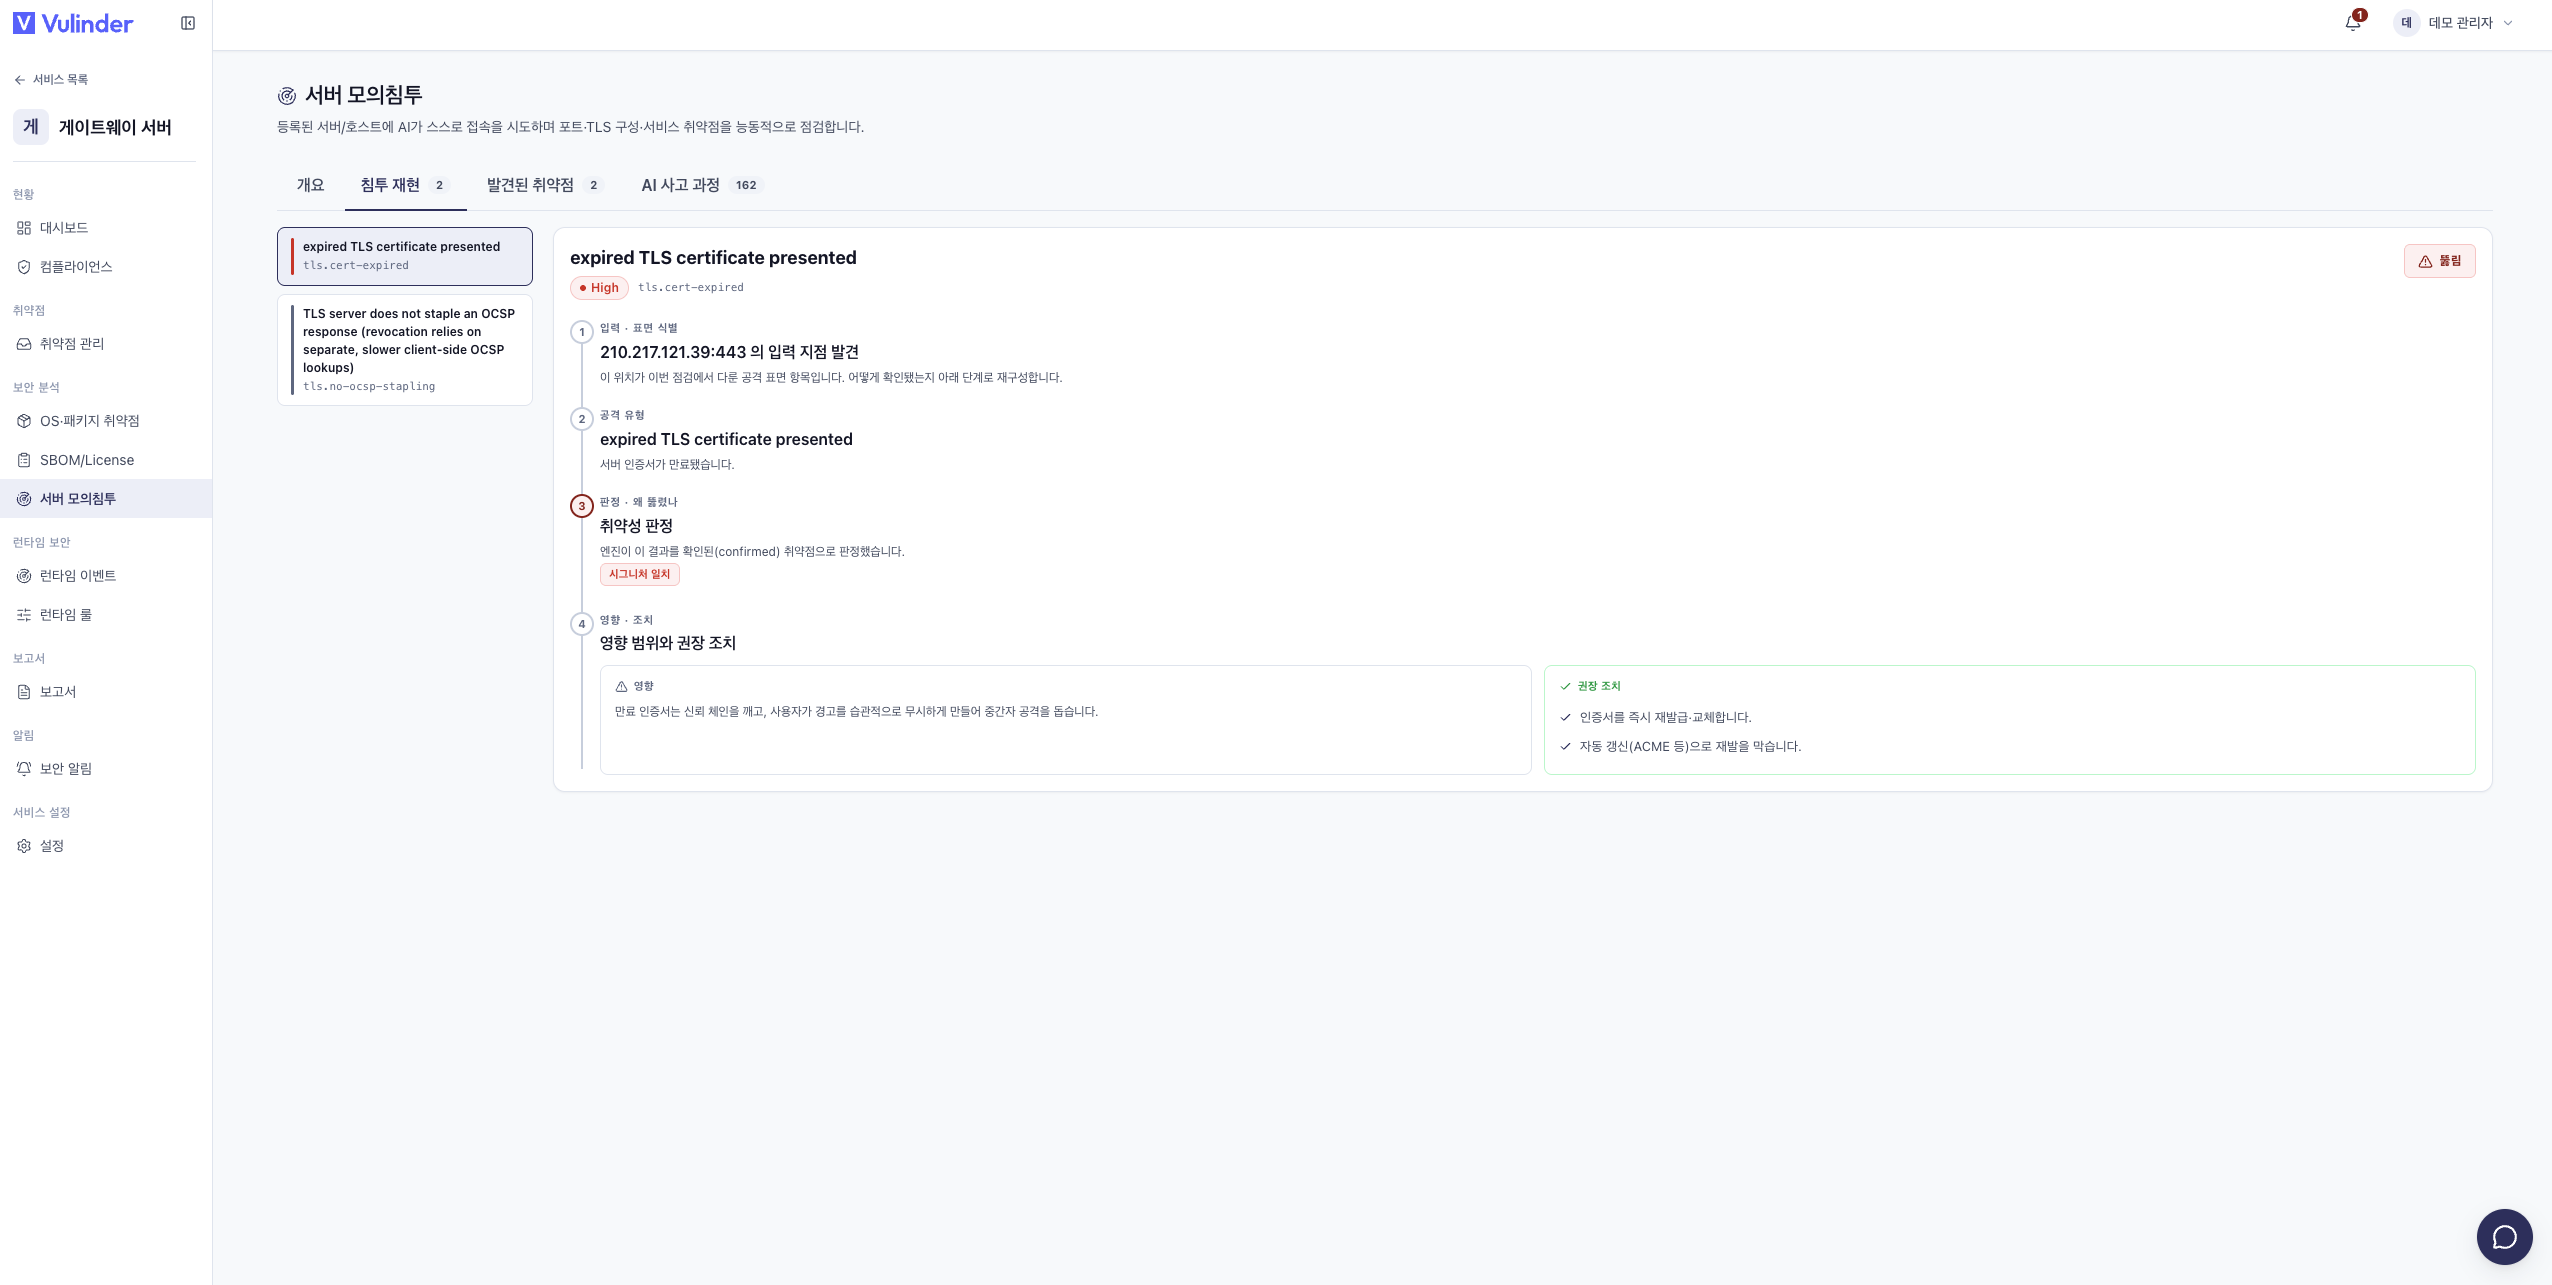The width and height of the screenshot is (2552, 1285).
Task: Select the expired TLS certificate list item
Action: coord(405,256)
